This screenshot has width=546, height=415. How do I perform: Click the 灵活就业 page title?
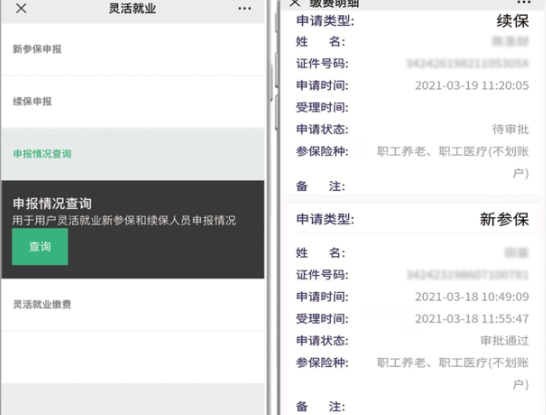[x=132, y=8]
